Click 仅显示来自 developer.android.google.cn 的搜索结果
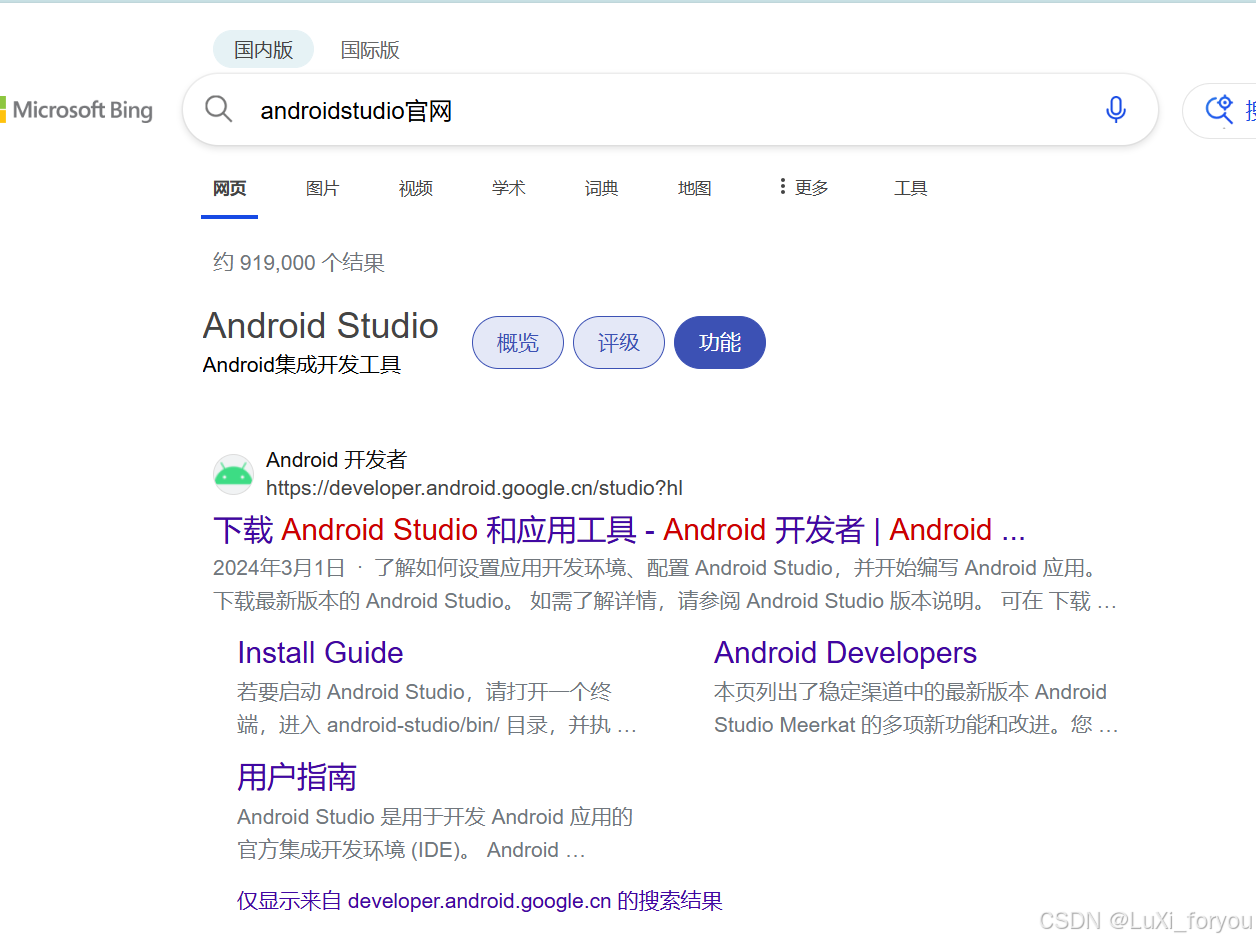 pos(480,901)
